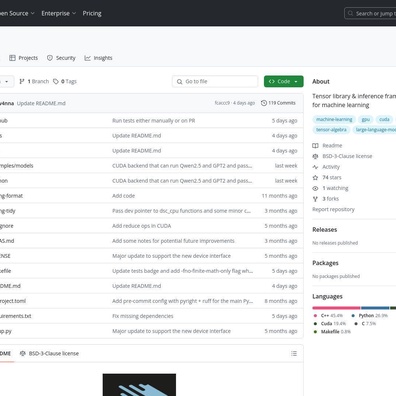396x396 pixels.
Task: Open the pyproject.toml file
Action: (13, 301)
